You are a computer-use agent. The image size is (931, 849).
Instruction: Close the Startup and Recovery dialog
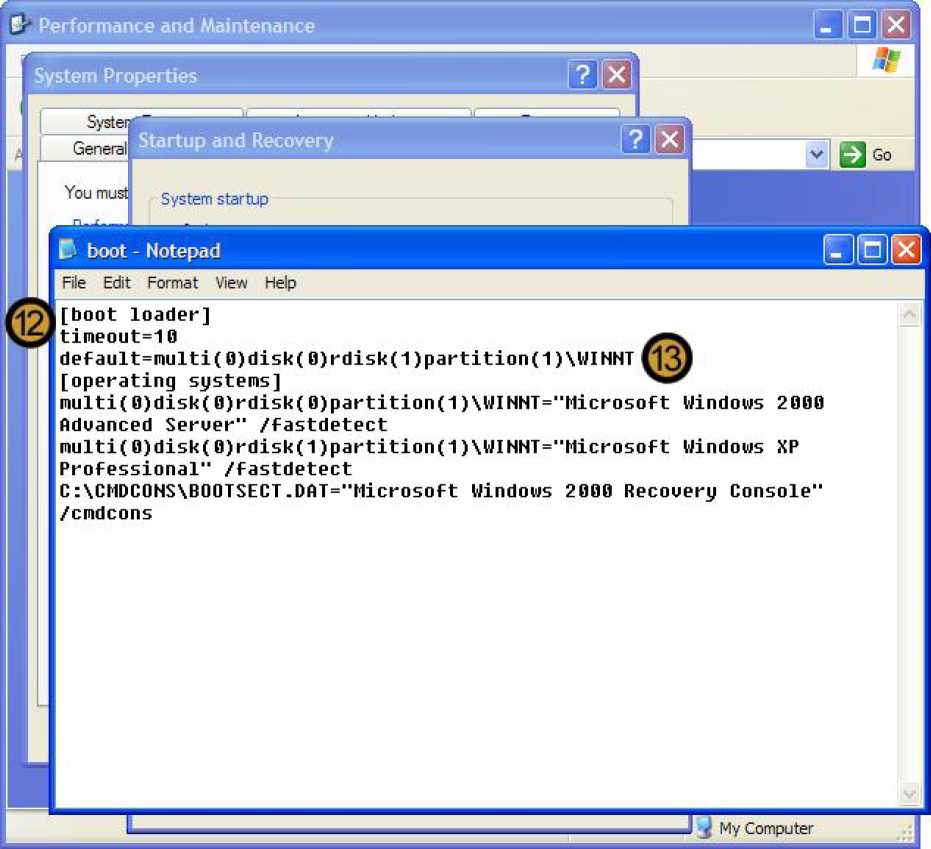coord(669,140)
